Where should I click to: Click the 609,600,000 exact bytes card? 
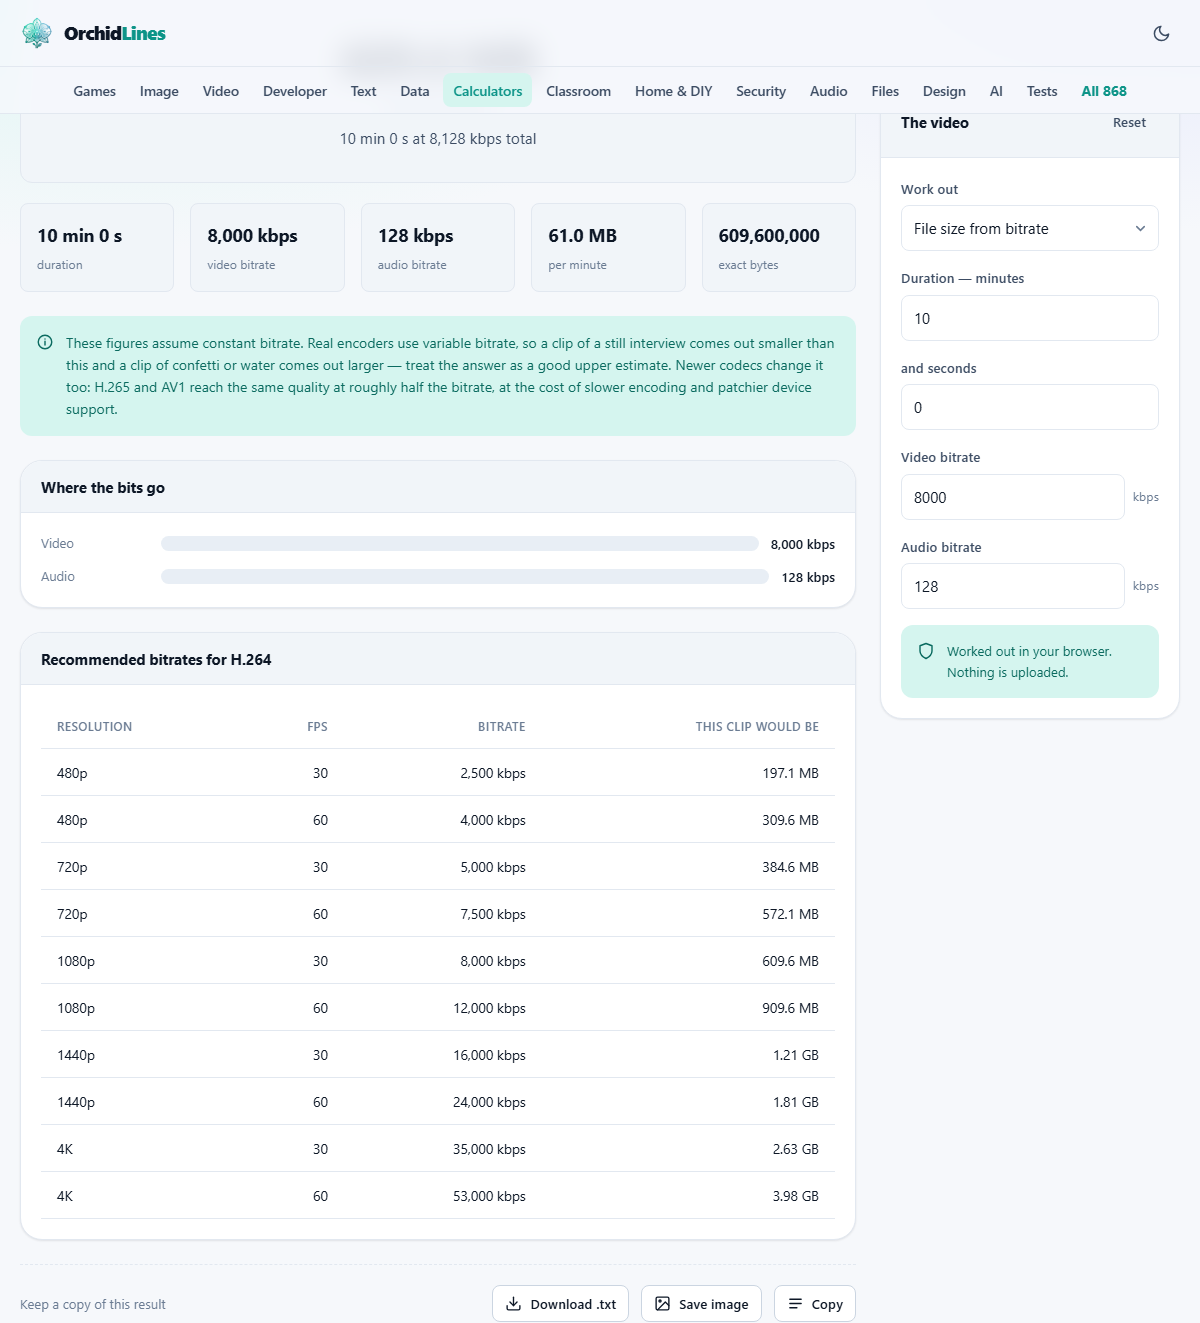pyautogui.click(x=779, y=248)
